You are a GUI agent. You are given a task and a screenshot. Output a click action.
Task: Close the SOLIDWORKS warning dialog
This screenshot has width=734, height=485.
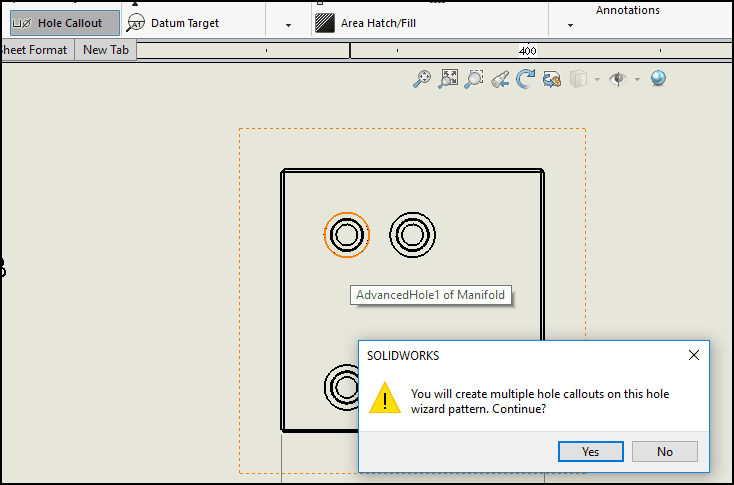[x=694, y=355]
